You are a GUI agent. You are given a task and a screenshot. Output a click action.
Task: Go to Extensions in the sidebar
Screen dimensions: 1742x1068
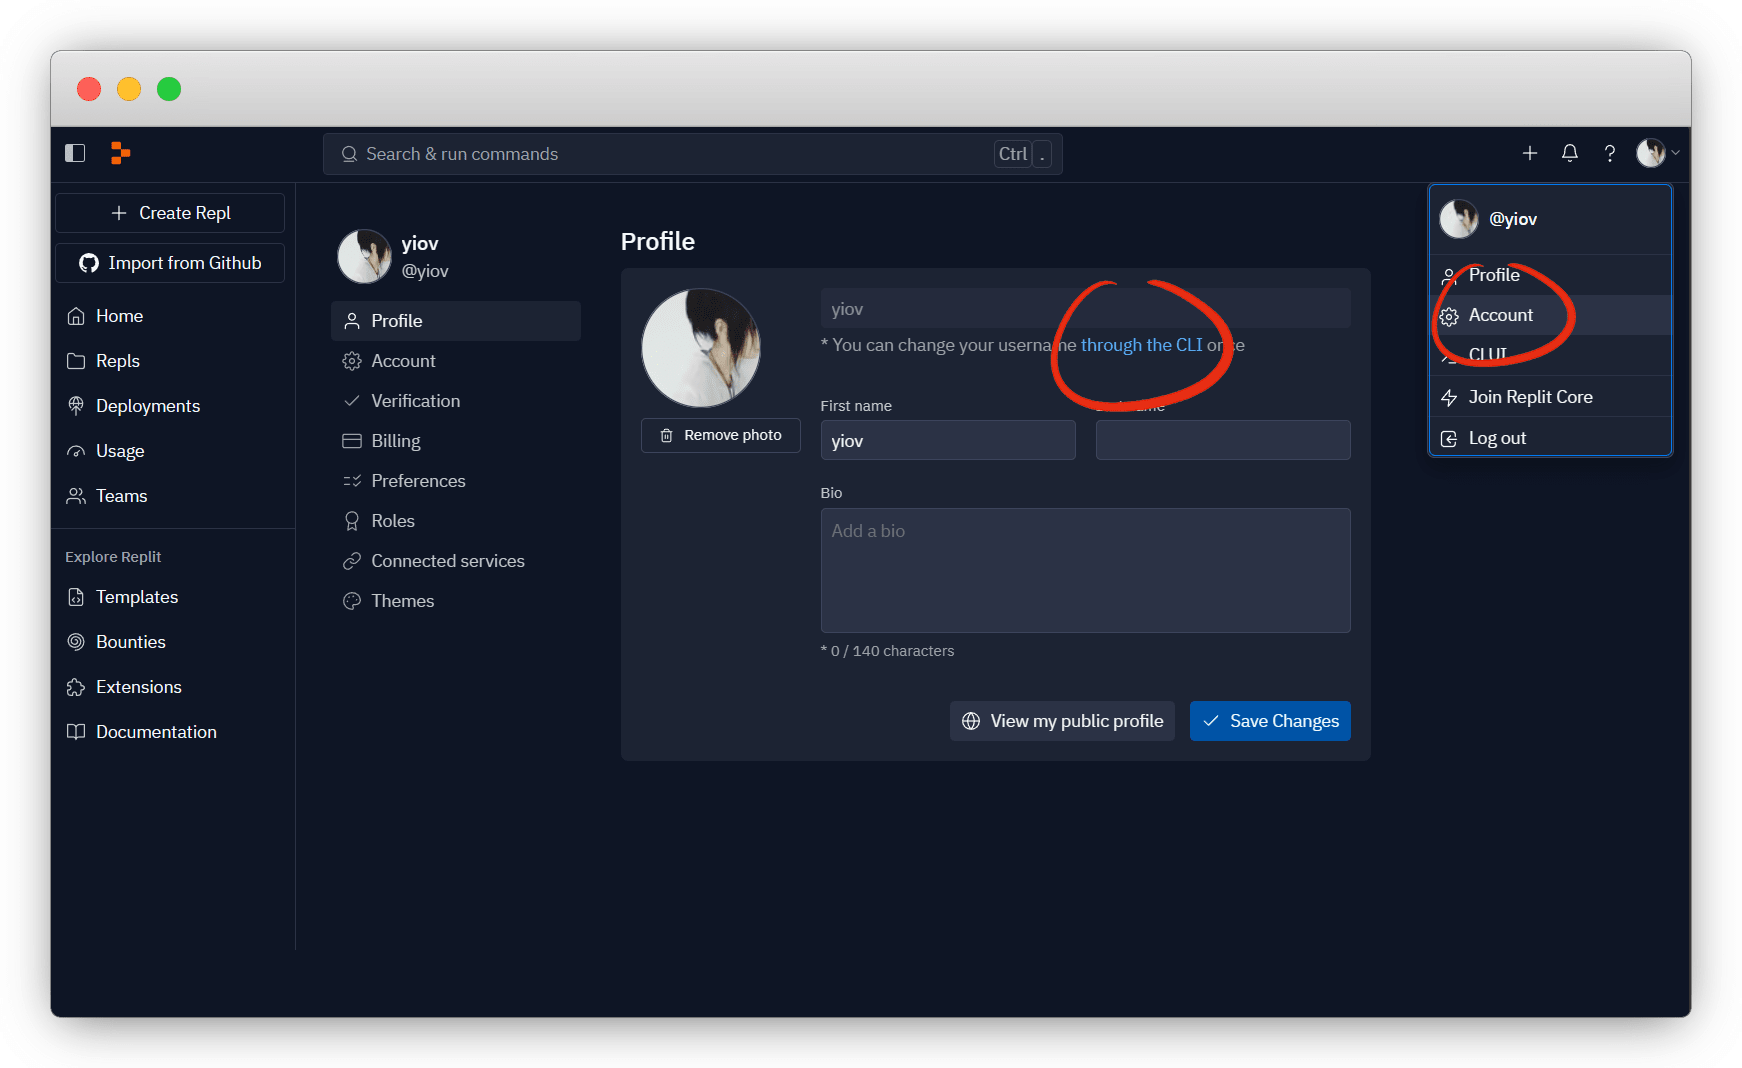138,687
